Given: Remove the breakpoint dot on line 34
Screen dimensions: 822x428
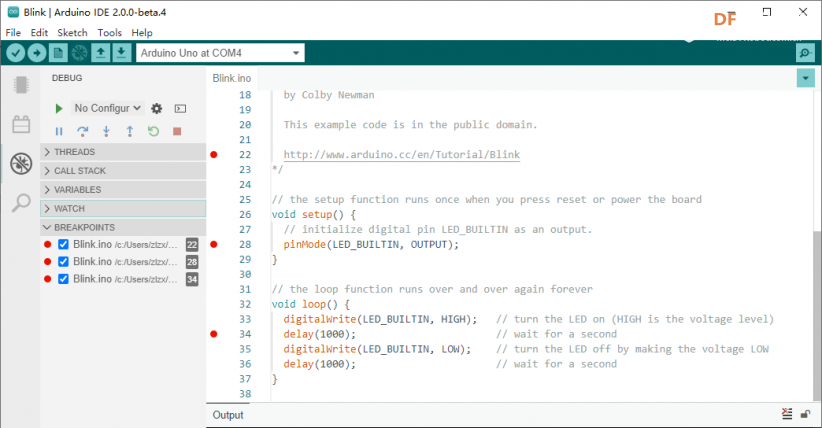Looking at the screenshot, I should pos(214,334).
